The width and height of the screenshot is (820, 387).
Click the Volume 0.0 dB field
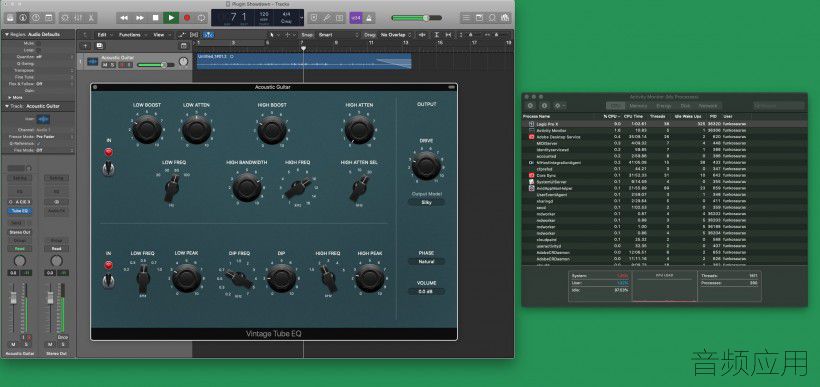click(426, 292)
